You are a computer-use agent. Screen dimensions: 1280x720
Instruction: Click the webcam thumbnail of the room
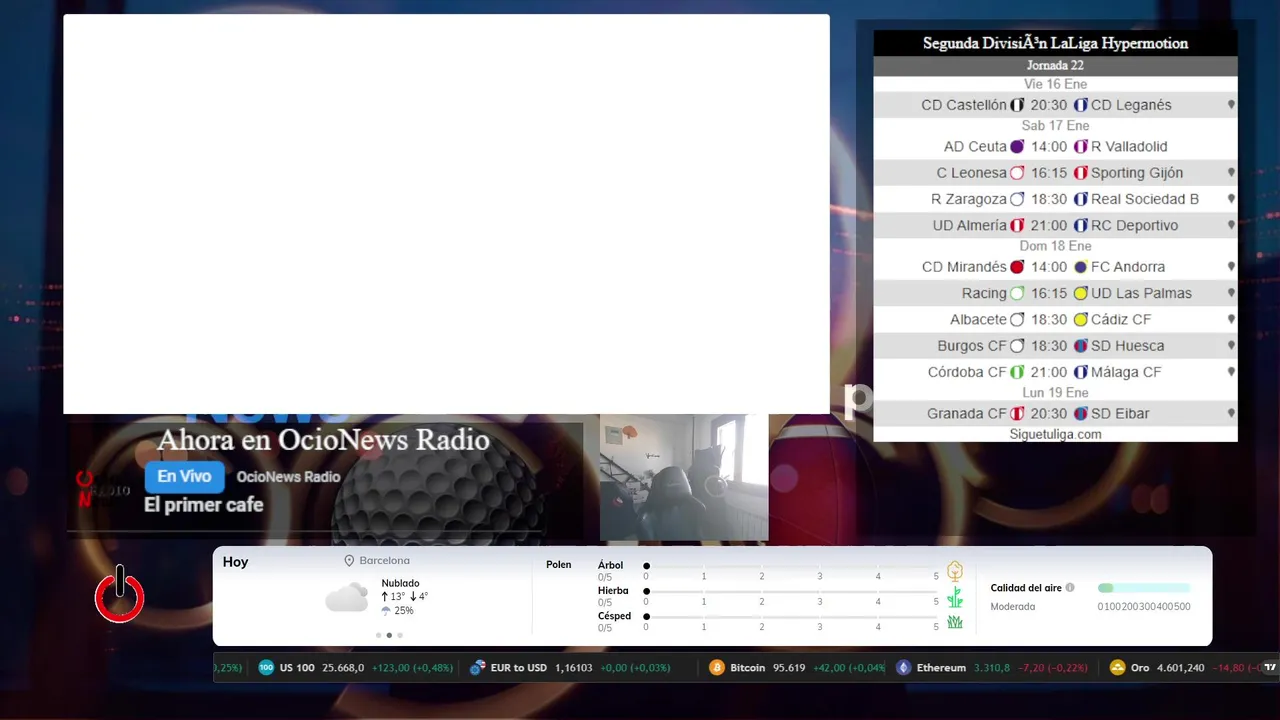pos(684,478)
